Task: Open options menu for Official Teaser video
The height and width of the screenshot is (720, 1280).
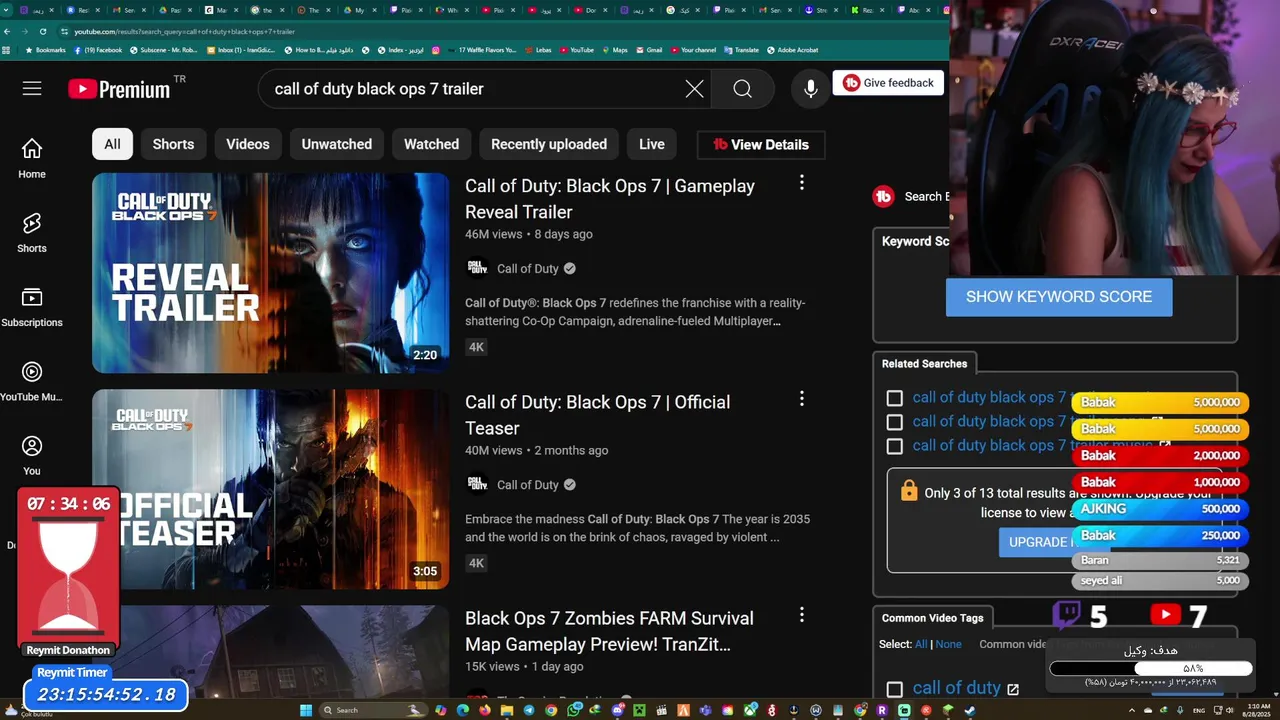Action: [801, 399]
